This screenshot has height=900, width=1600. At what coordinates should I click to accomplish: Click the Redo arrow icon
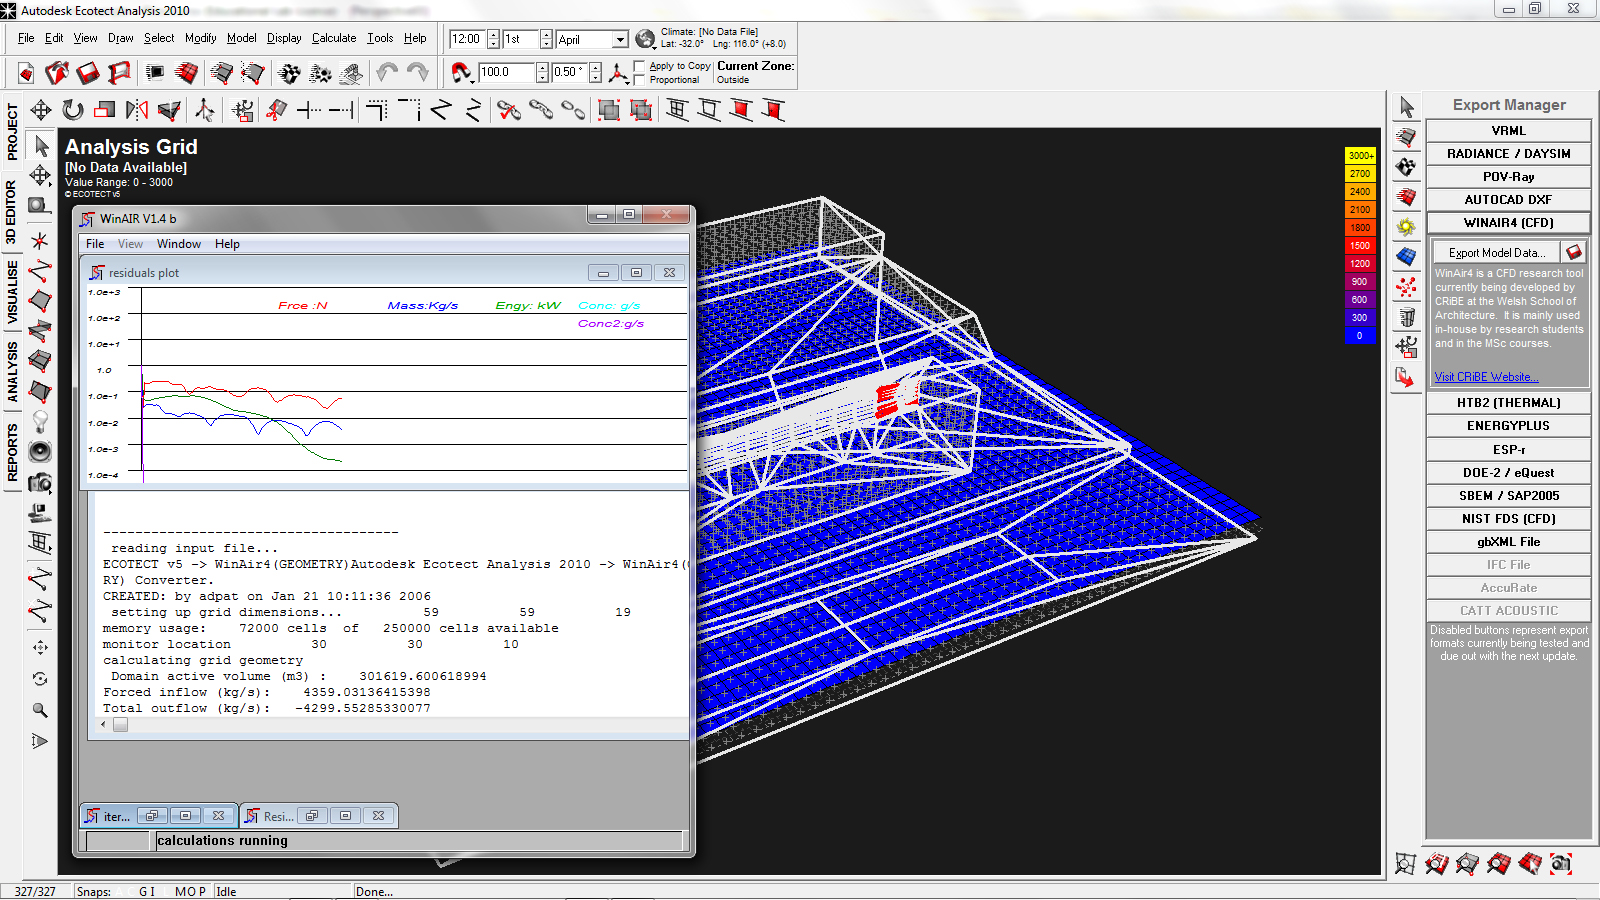click(x=418, y=72)
